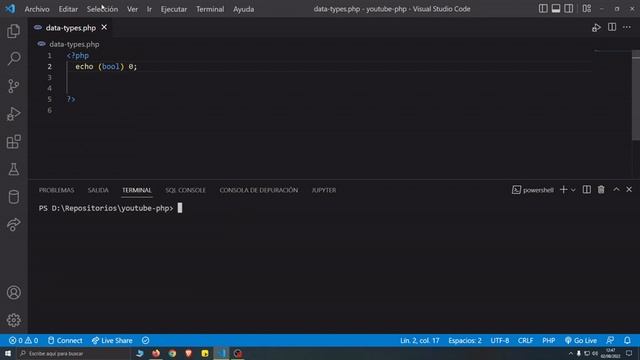Select the data-types.php editor tab
The width and height of the screenshot is (640, 360).
tap(71, 28)
